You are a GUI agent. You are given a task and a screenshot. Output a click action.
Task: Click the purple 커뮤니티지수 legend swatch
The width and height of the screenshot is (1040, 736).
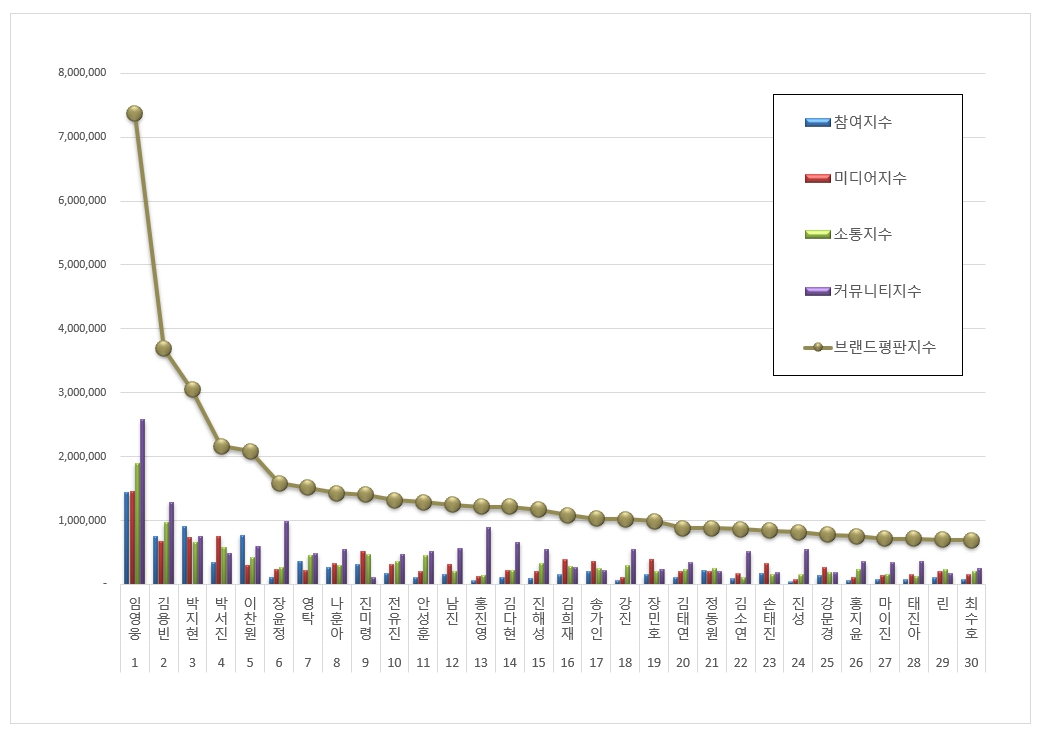pyautogui.click(x=817, y=291)
